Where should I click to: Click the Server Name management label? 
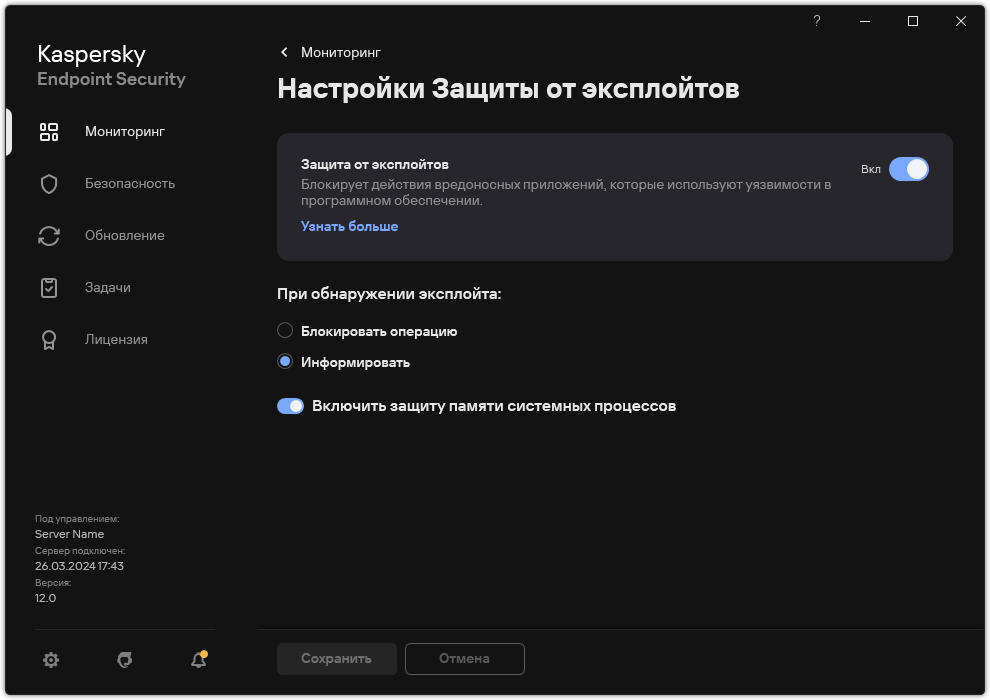tap(69, 534)
